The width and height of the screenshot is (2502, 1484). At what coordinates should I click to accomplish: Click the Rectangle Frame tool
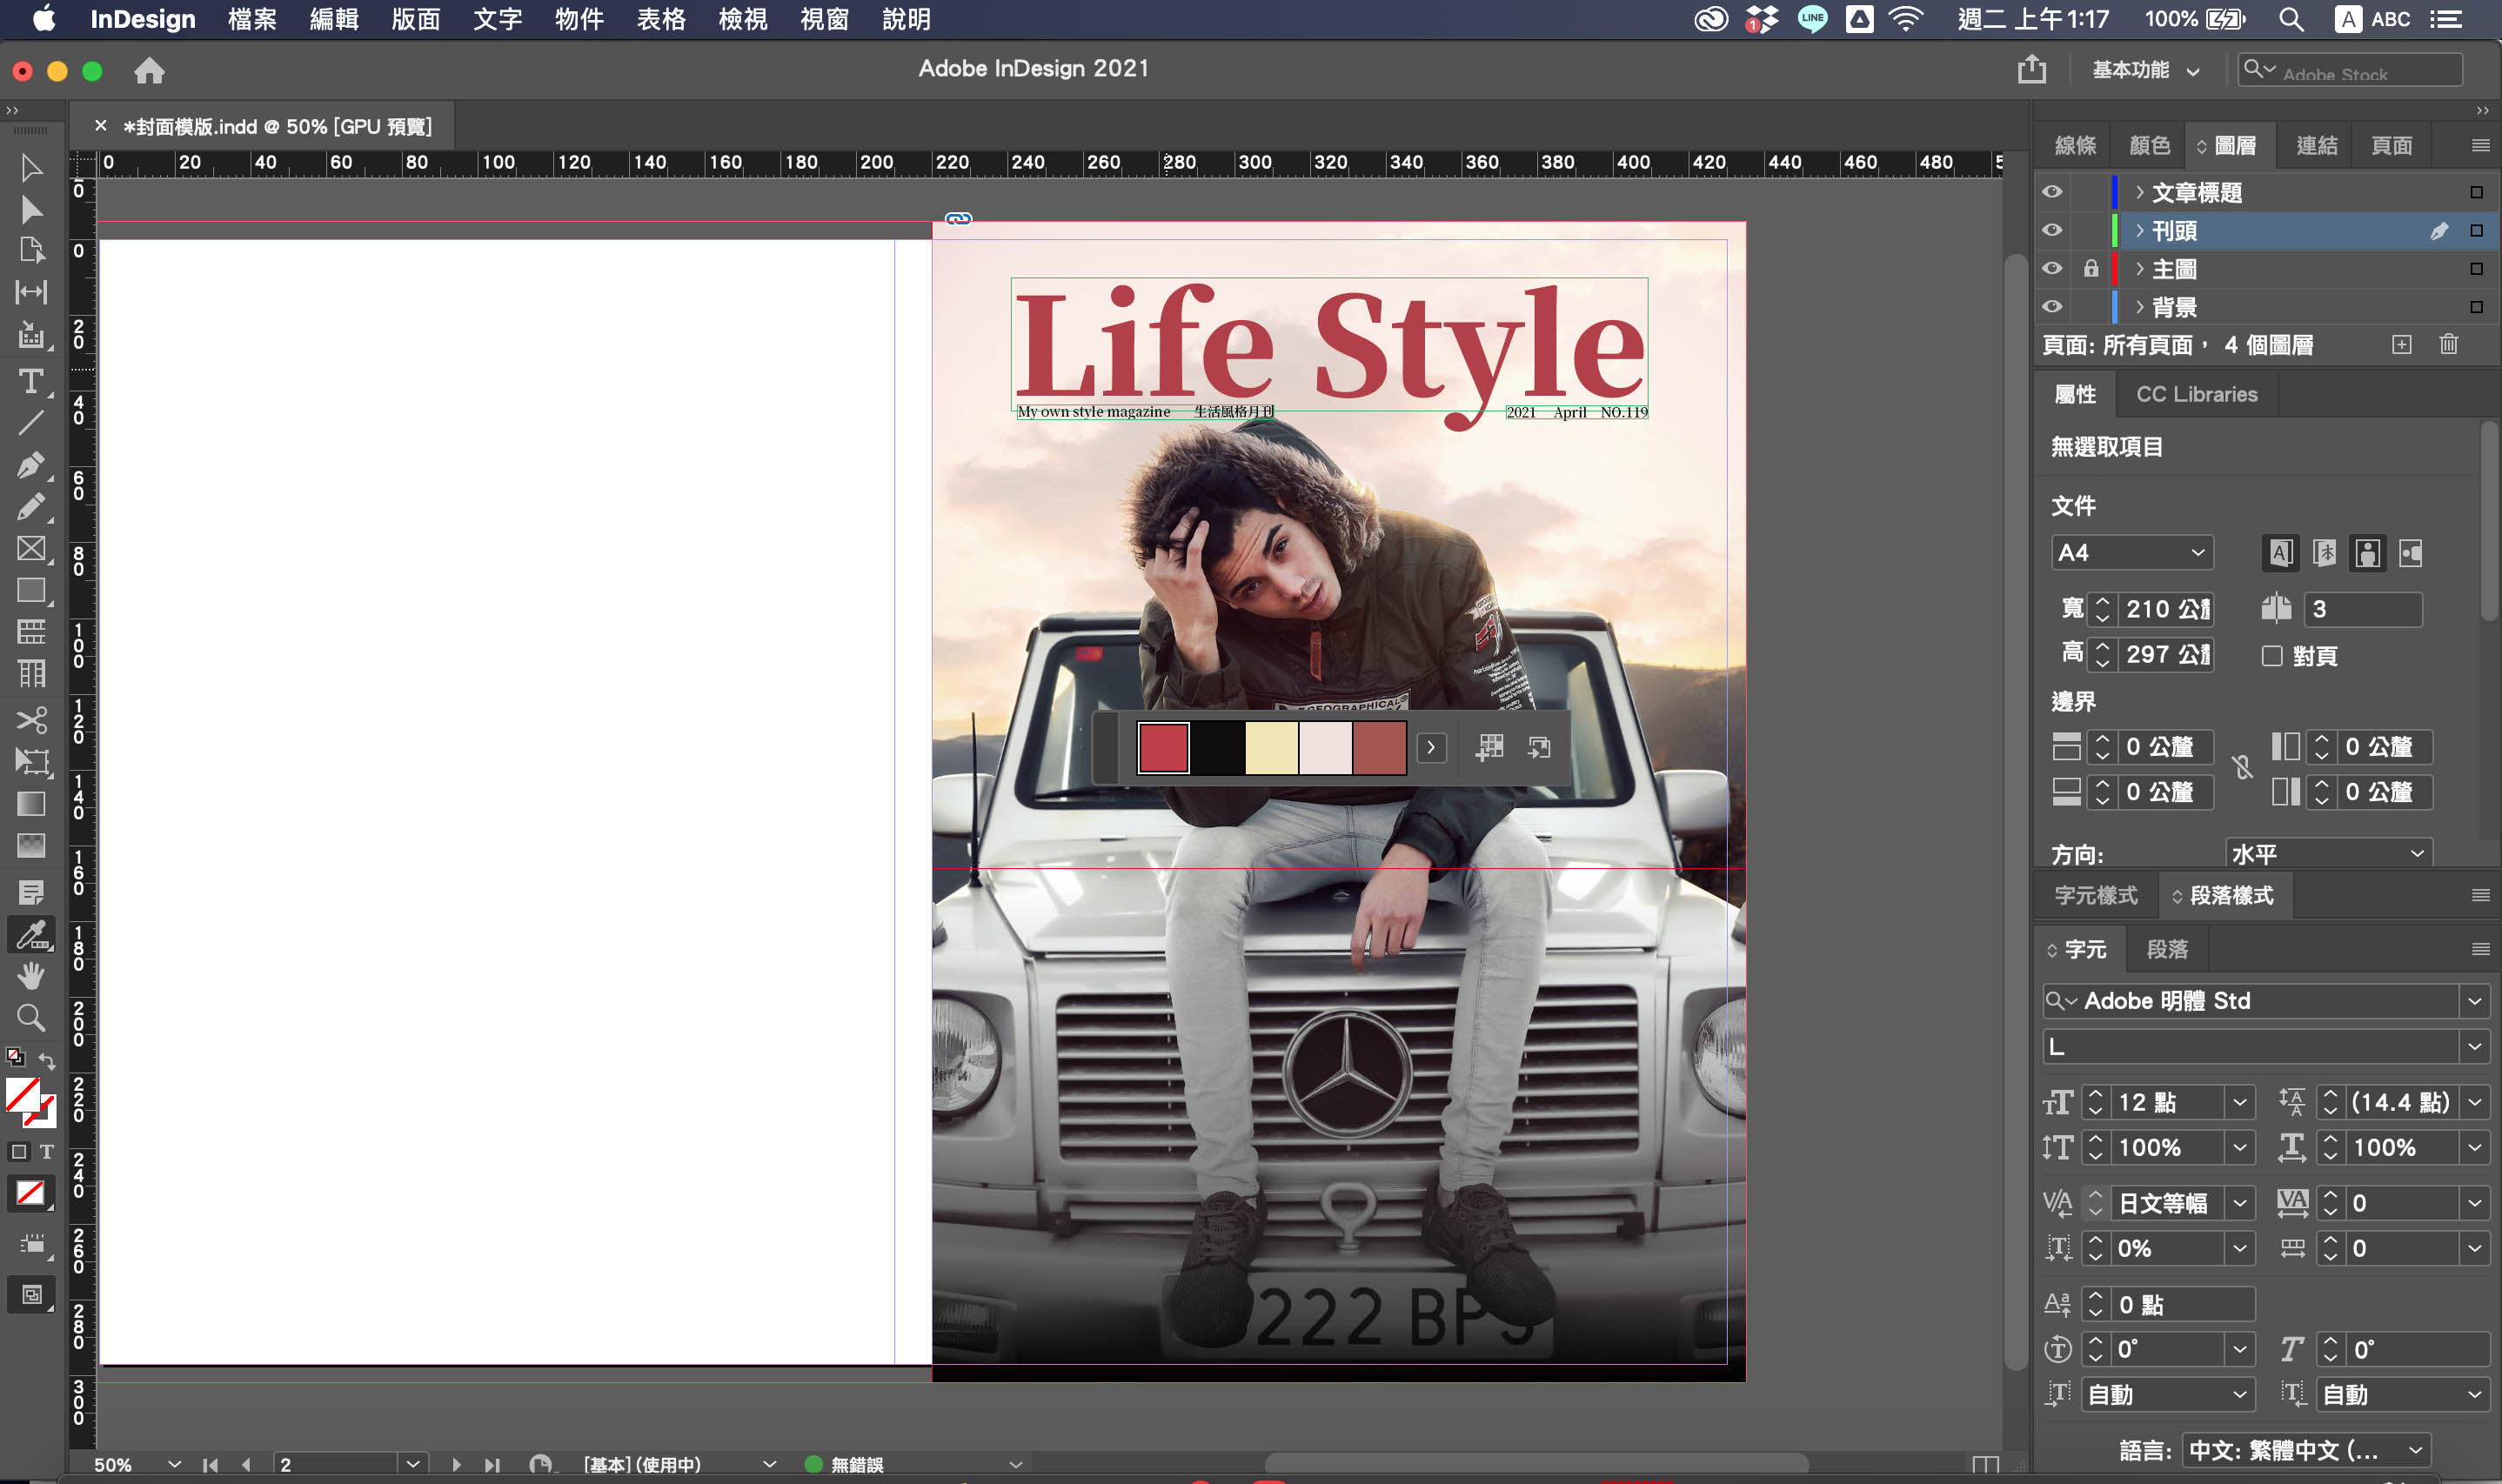pos(30,548)
